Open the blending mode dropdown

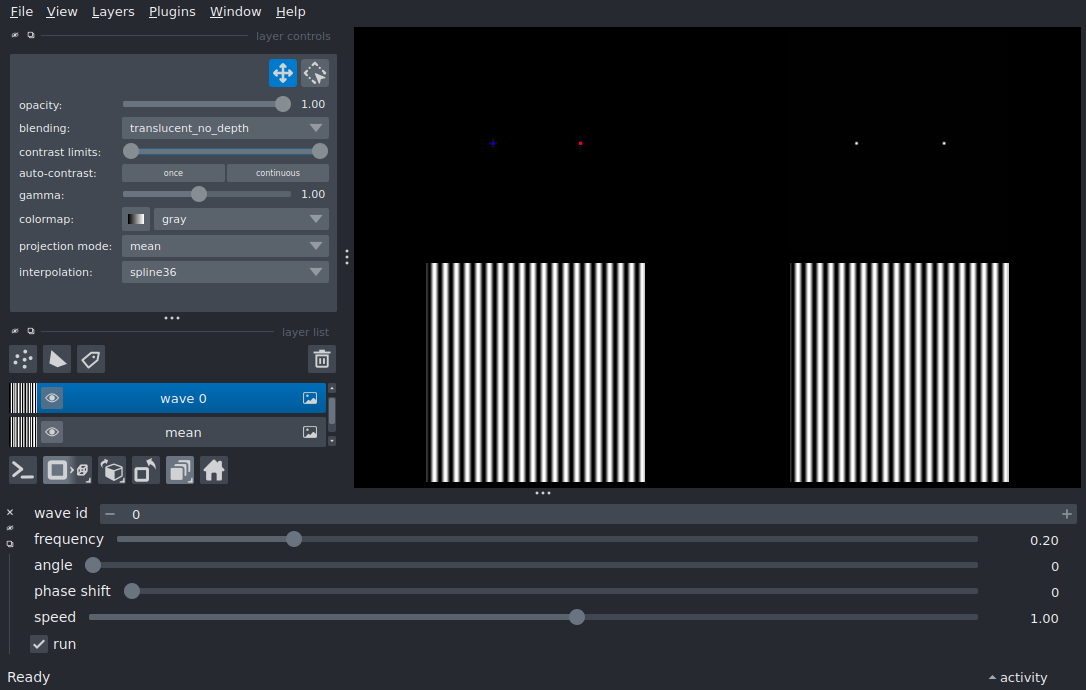tap(225, 128)
